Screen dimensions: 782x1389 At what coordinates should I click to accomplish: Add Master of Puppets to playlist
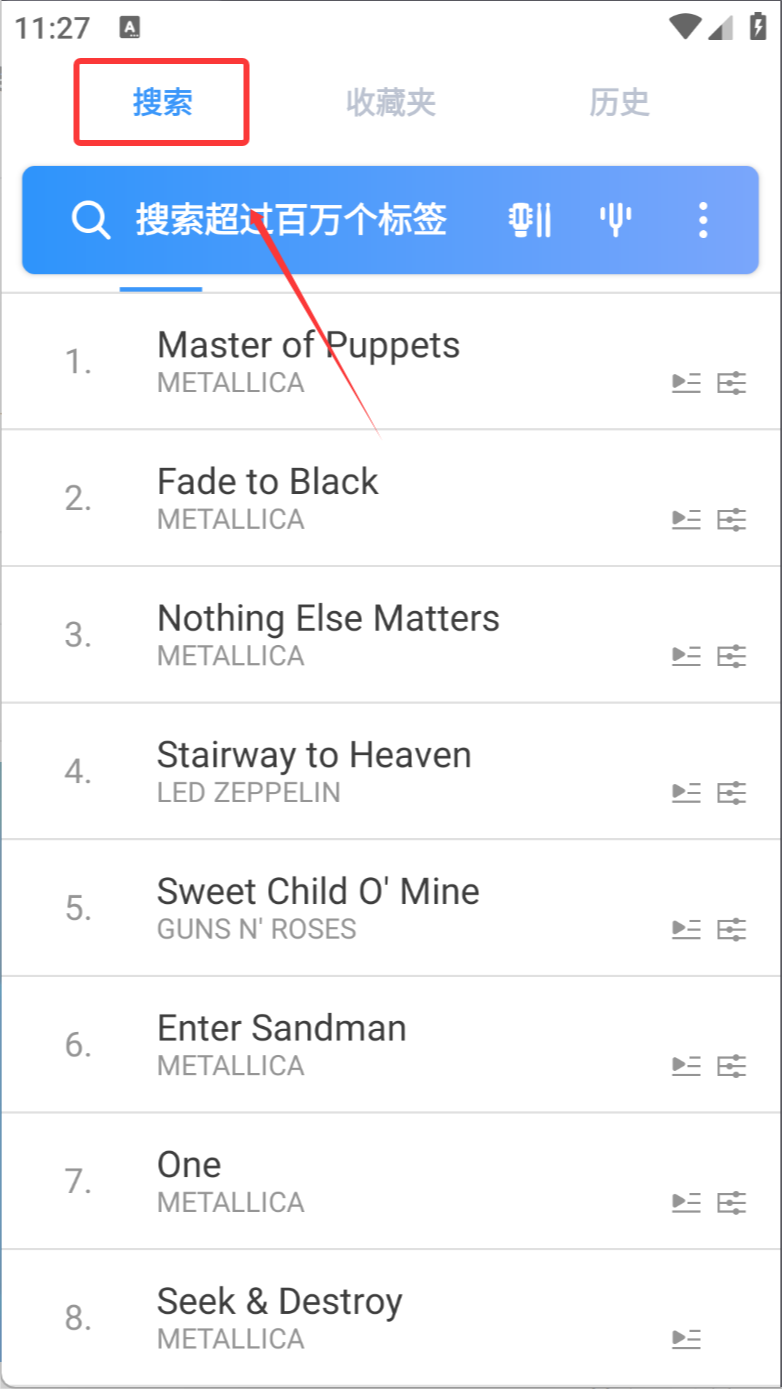(x=686, y=383)
